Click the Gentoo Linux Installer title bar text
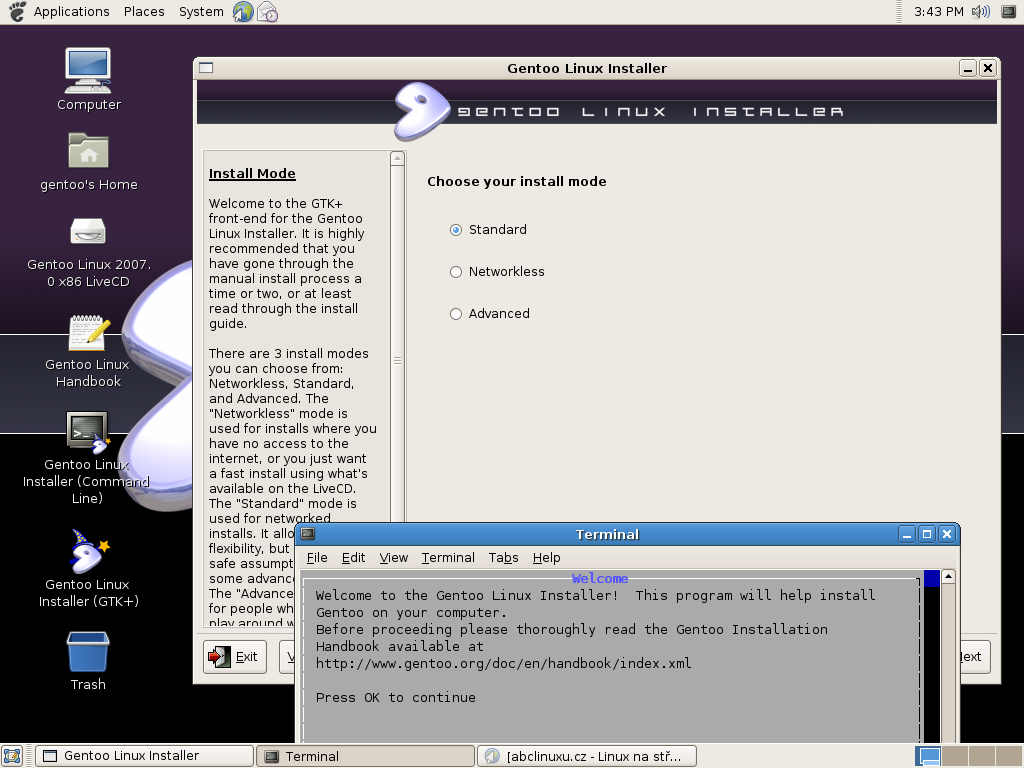 pyautogui.click(x=587, y=69)
